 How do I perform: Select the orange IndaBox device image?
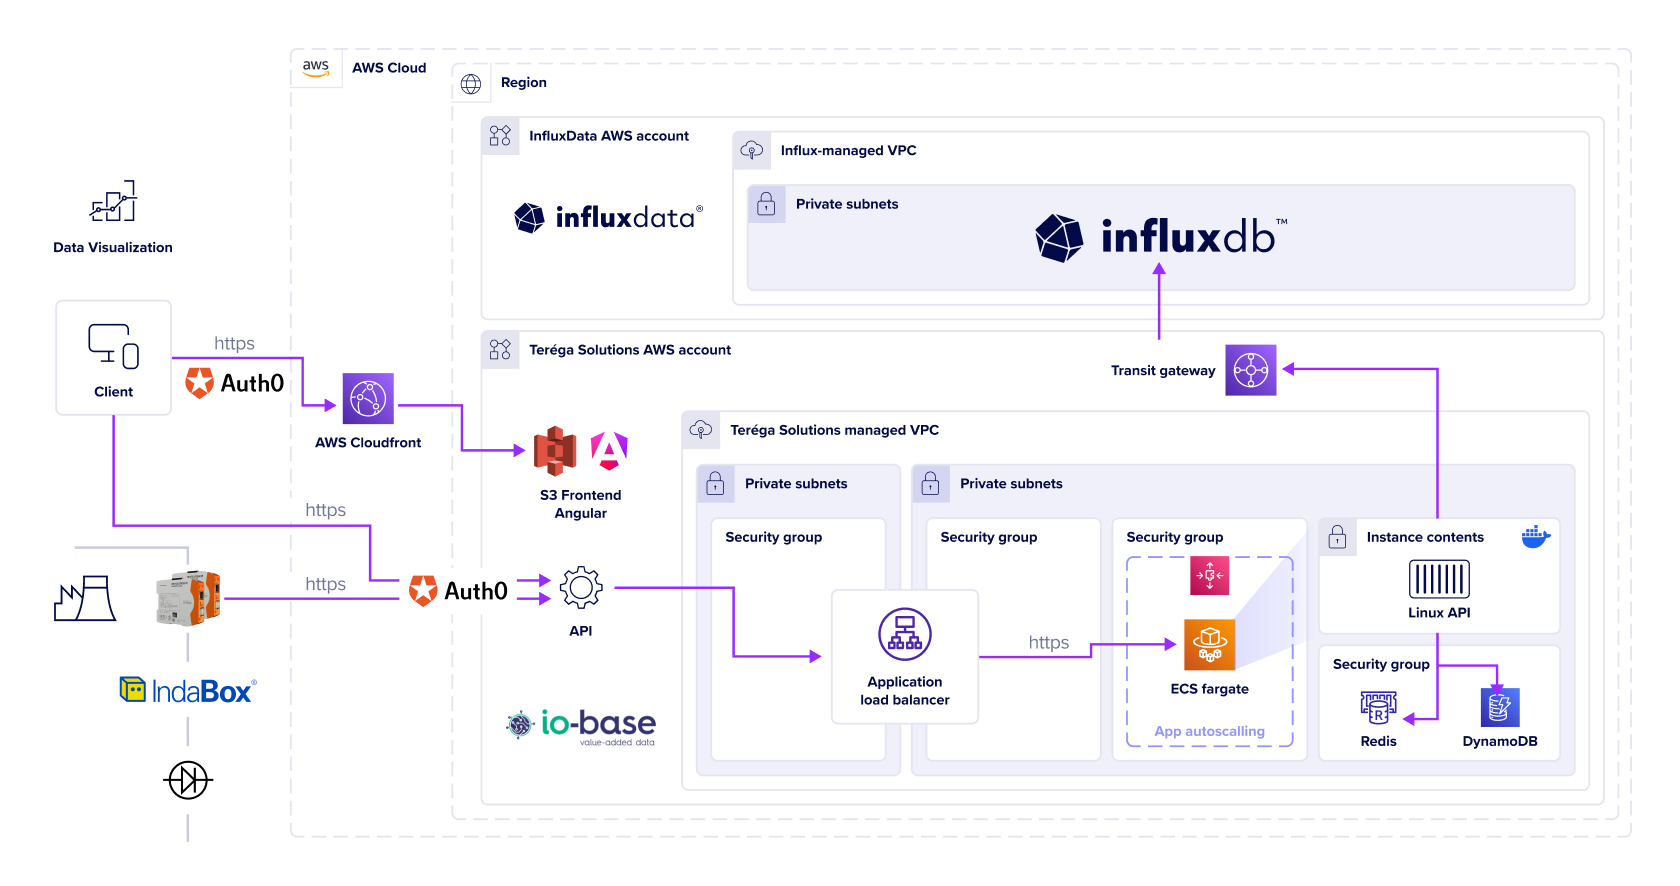coord(188,598)
